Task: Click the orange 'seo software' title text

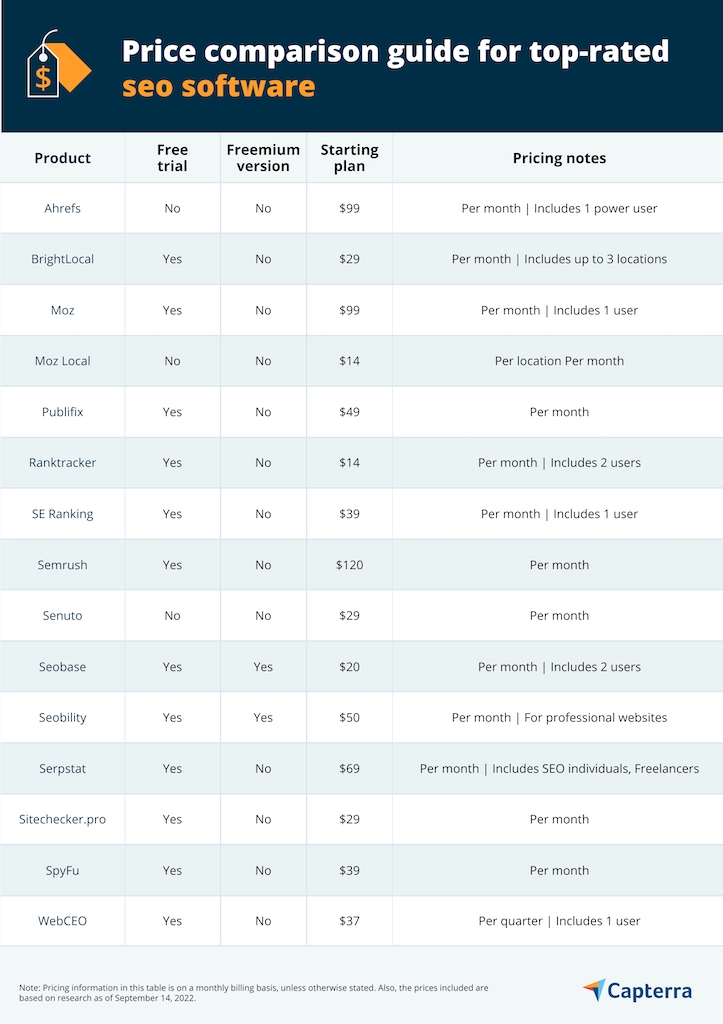Action: point(218,87)
